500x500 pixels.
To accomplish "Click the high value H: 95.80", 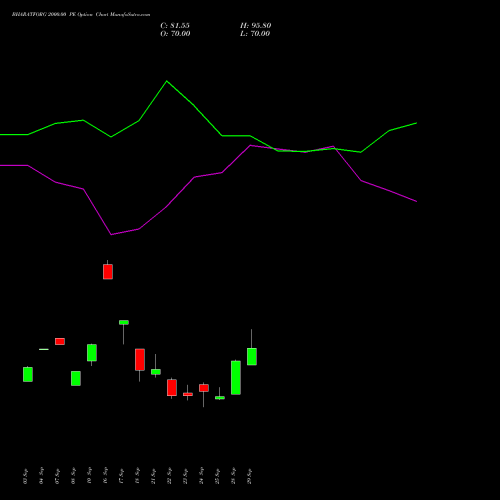I will click(x=256, y=26).
